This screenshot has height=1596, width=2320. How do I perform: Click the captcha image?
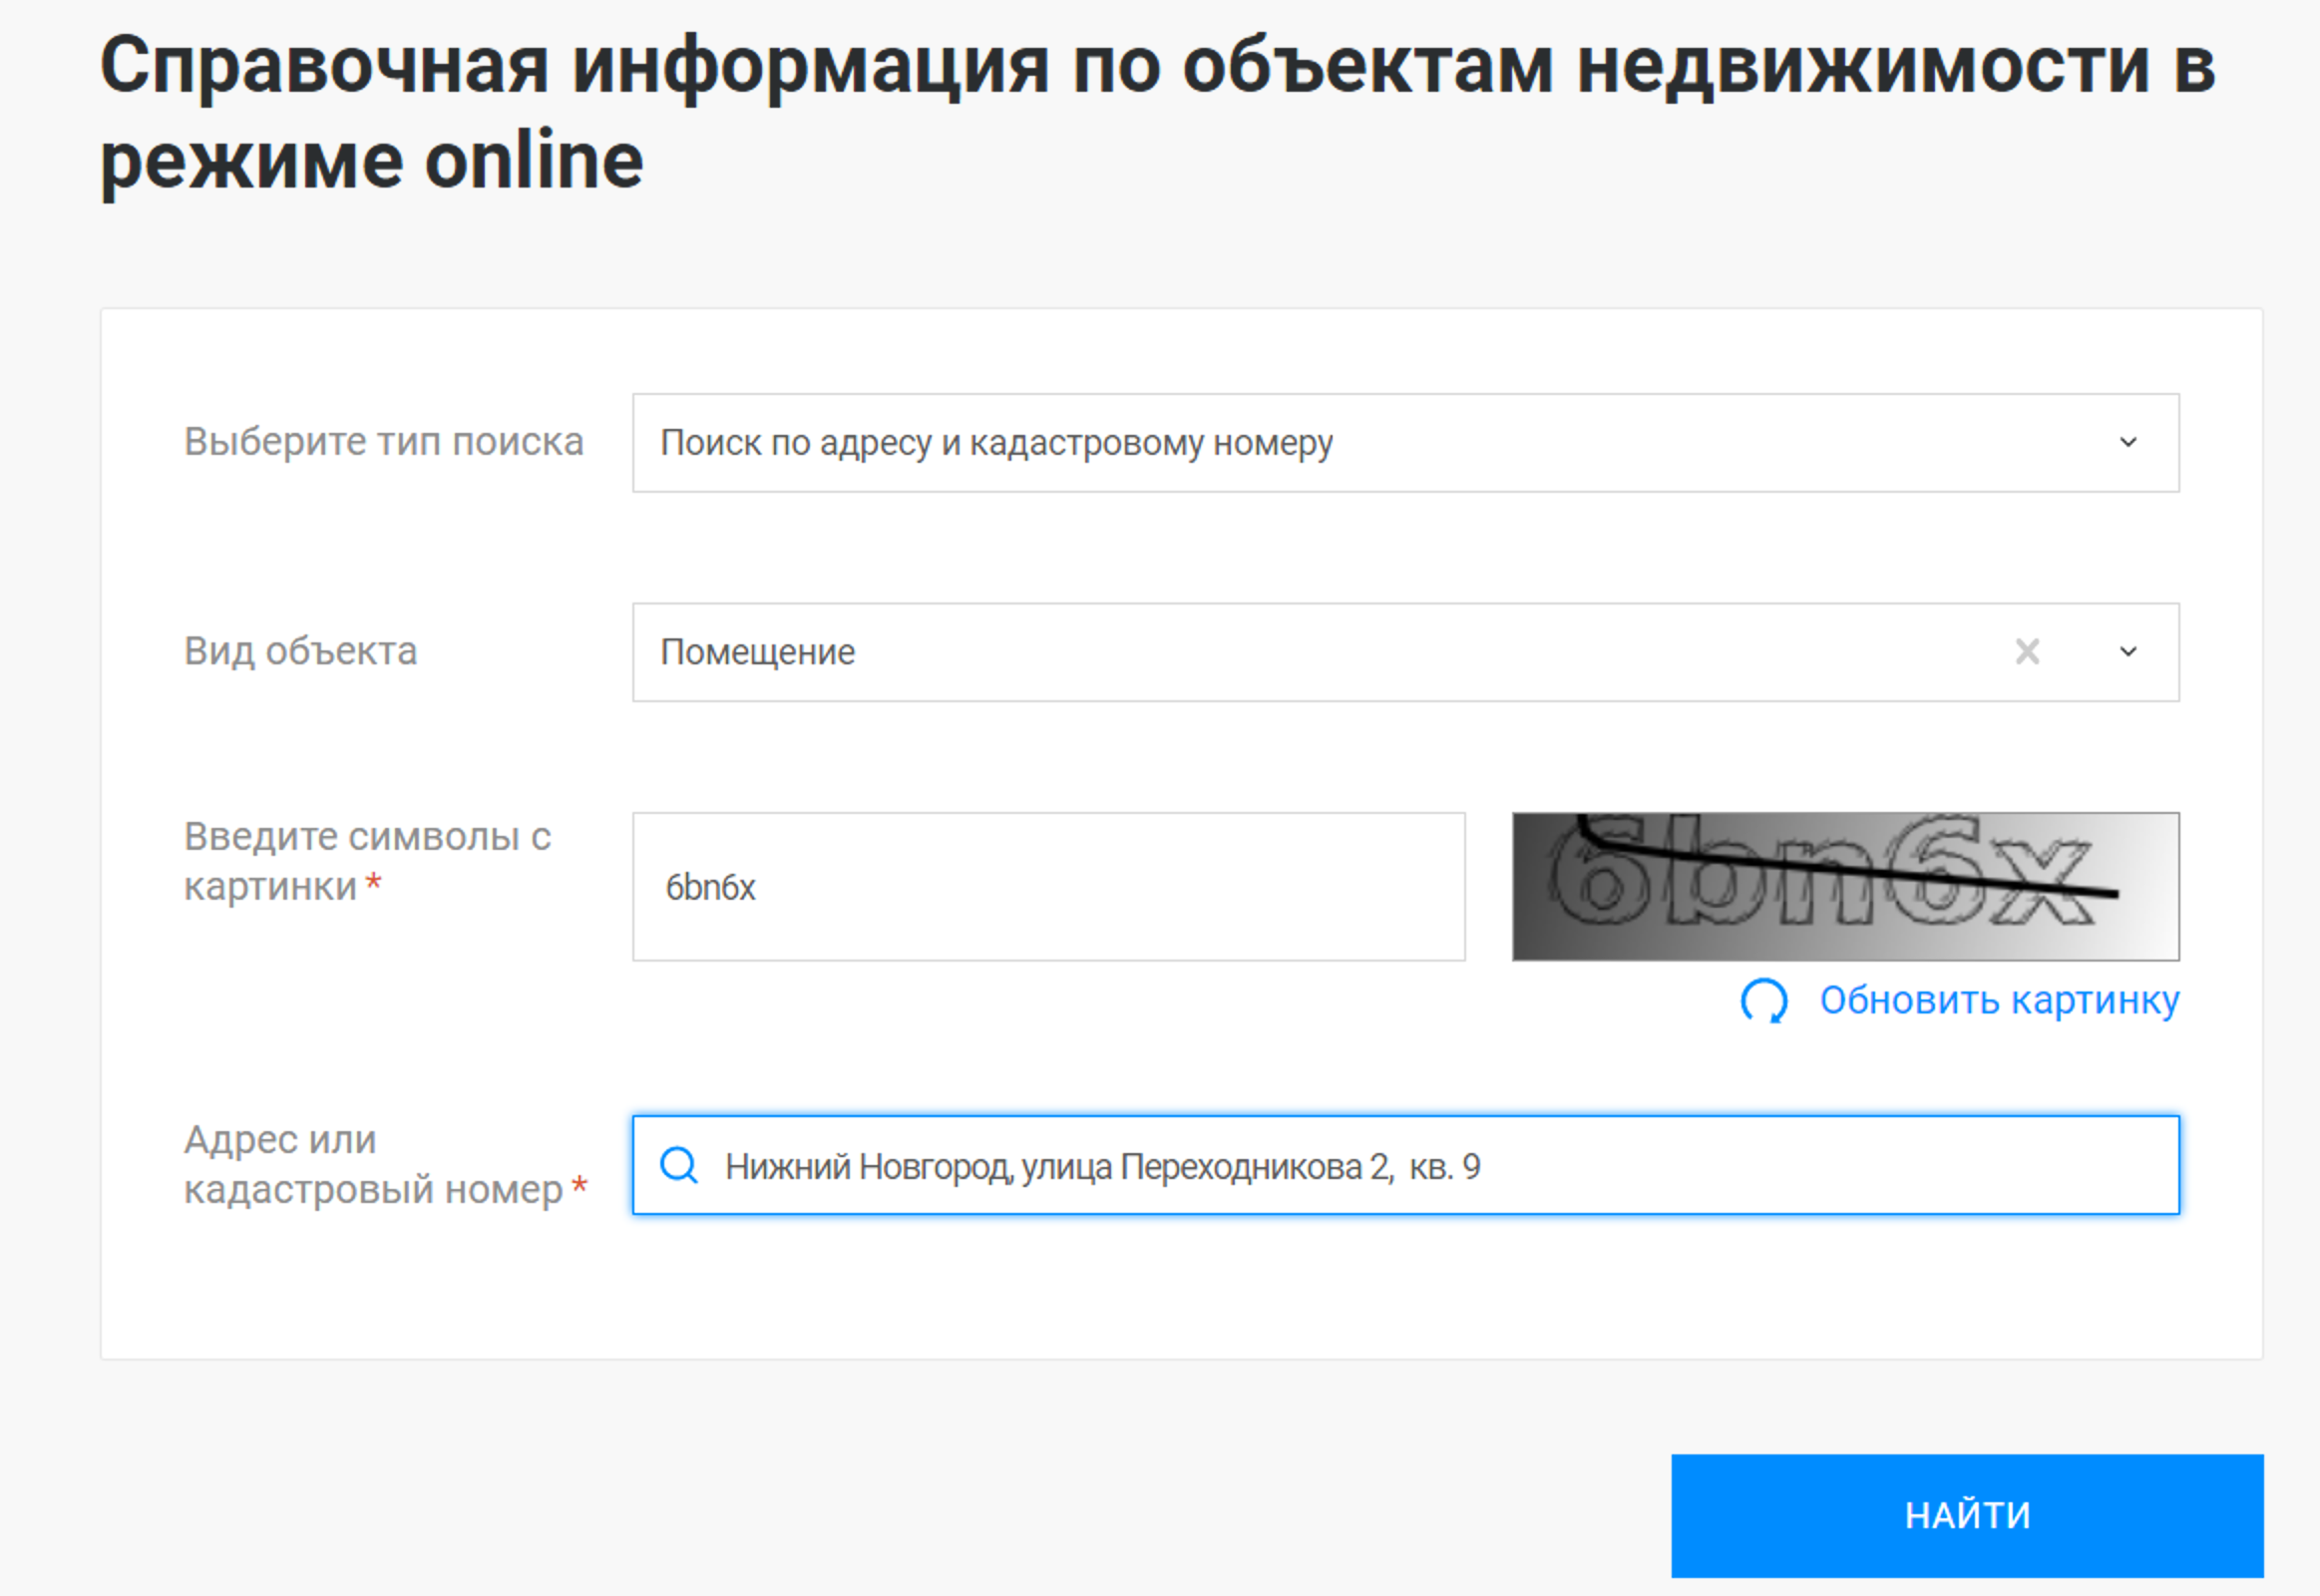(x=1845, y=887)
